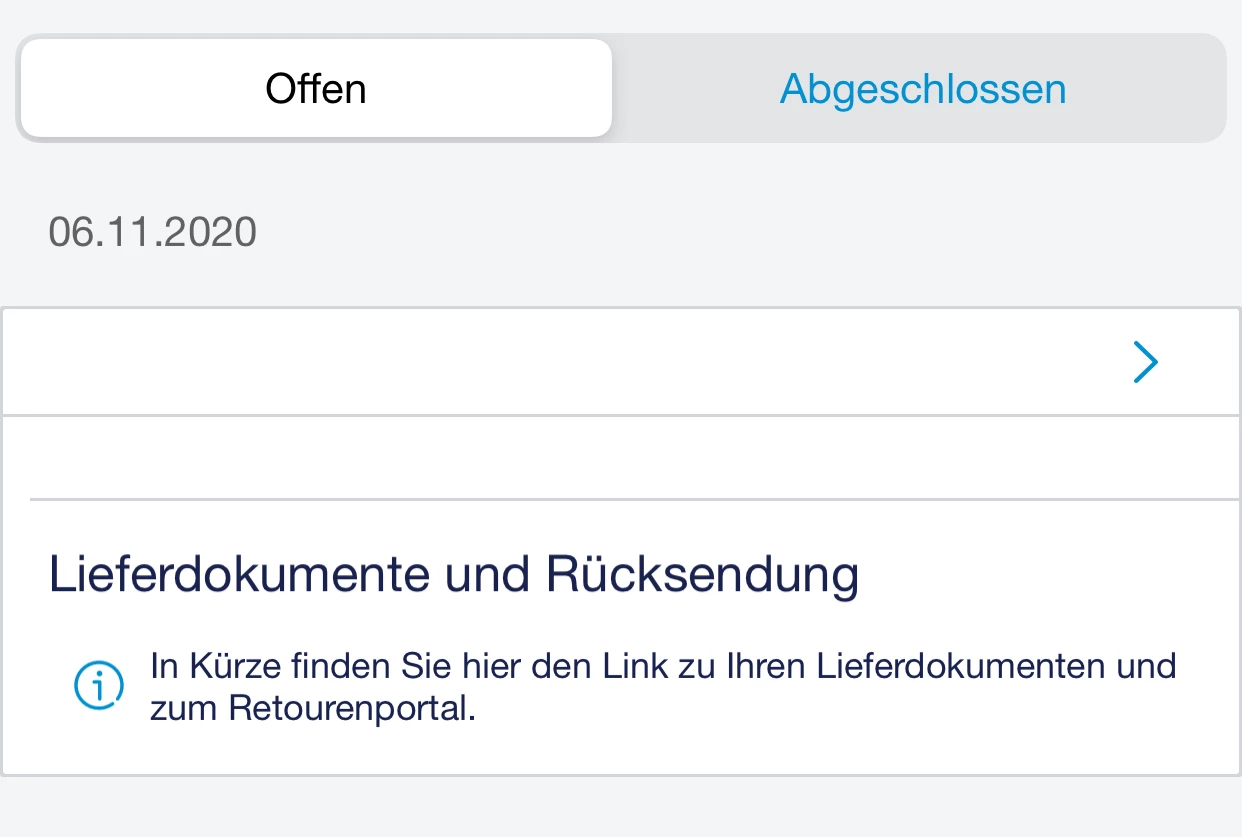Click the right-pointing arrow on the order card
Viewport: 1242px width, 837px height.
coord(1145,362)
